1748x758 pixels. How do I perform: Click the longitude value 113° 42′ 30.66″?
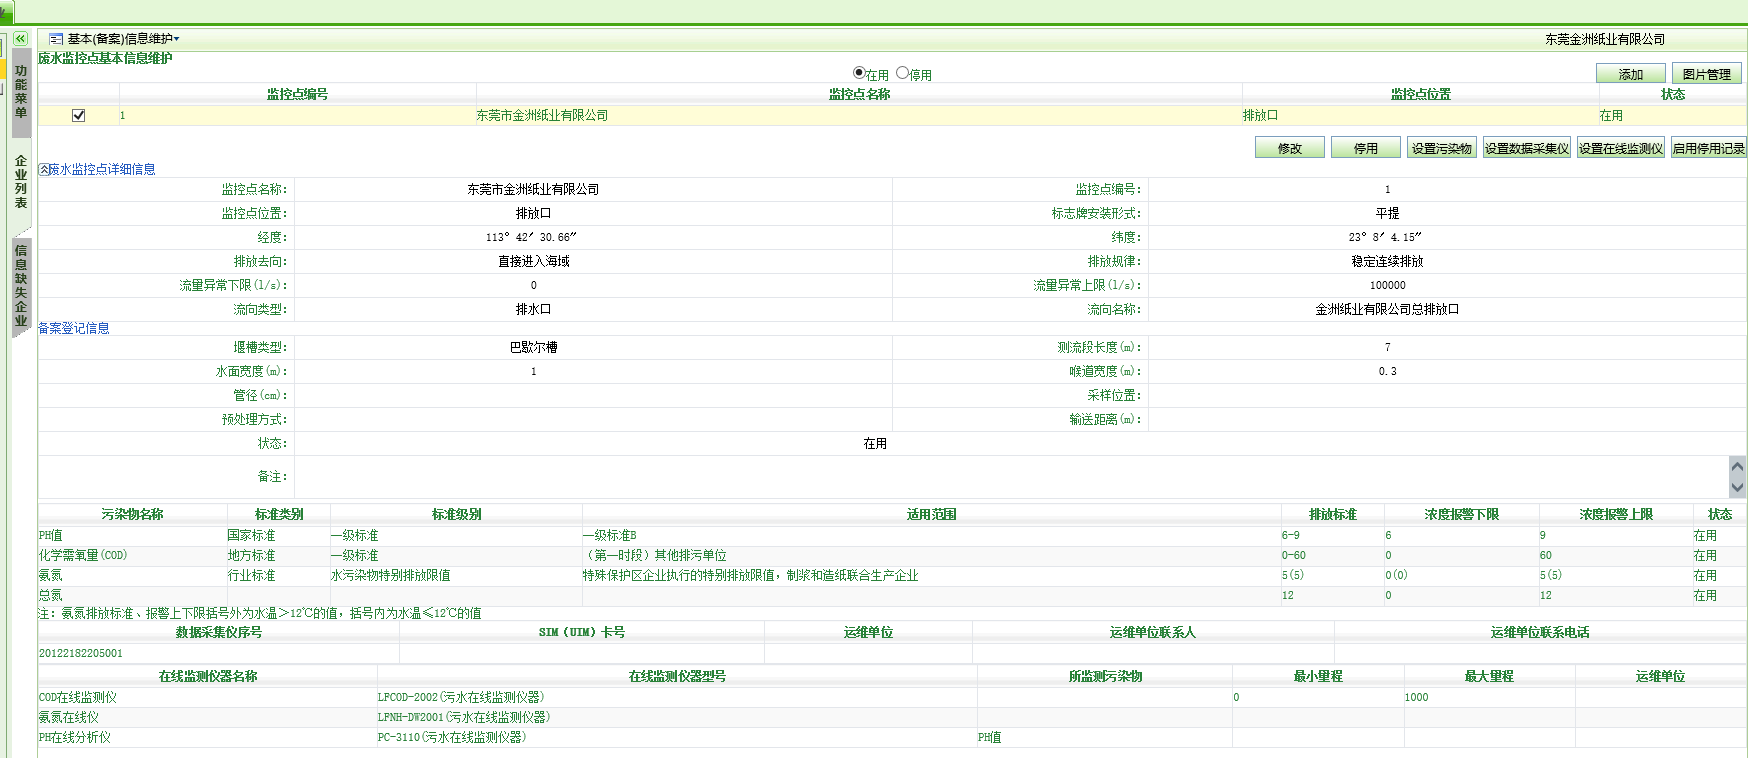coord(532,238)
